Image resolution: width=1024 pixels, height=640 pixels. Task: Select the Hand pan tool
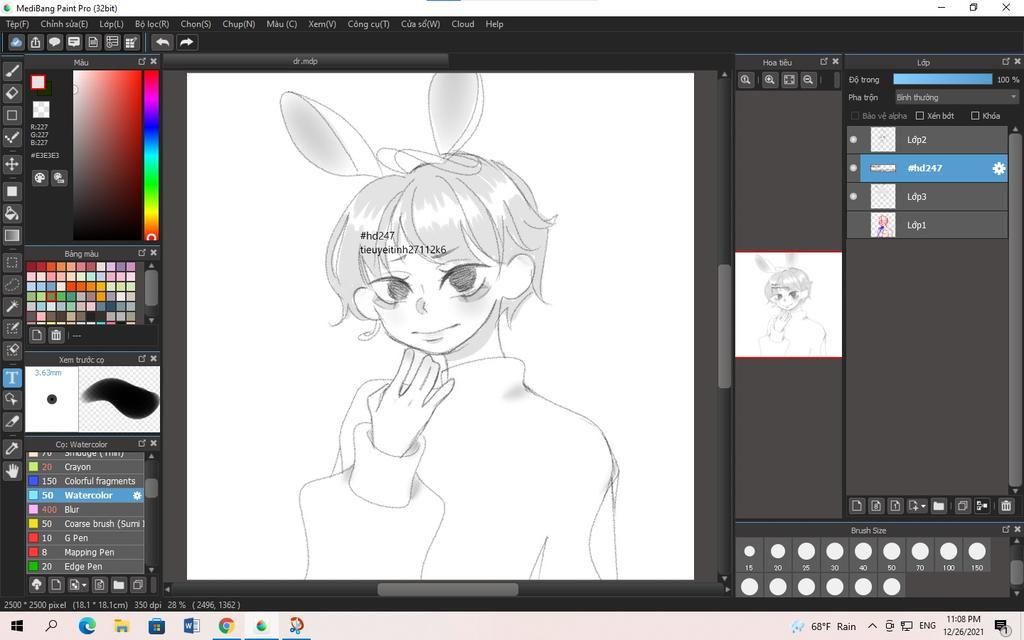click(12, 470)
